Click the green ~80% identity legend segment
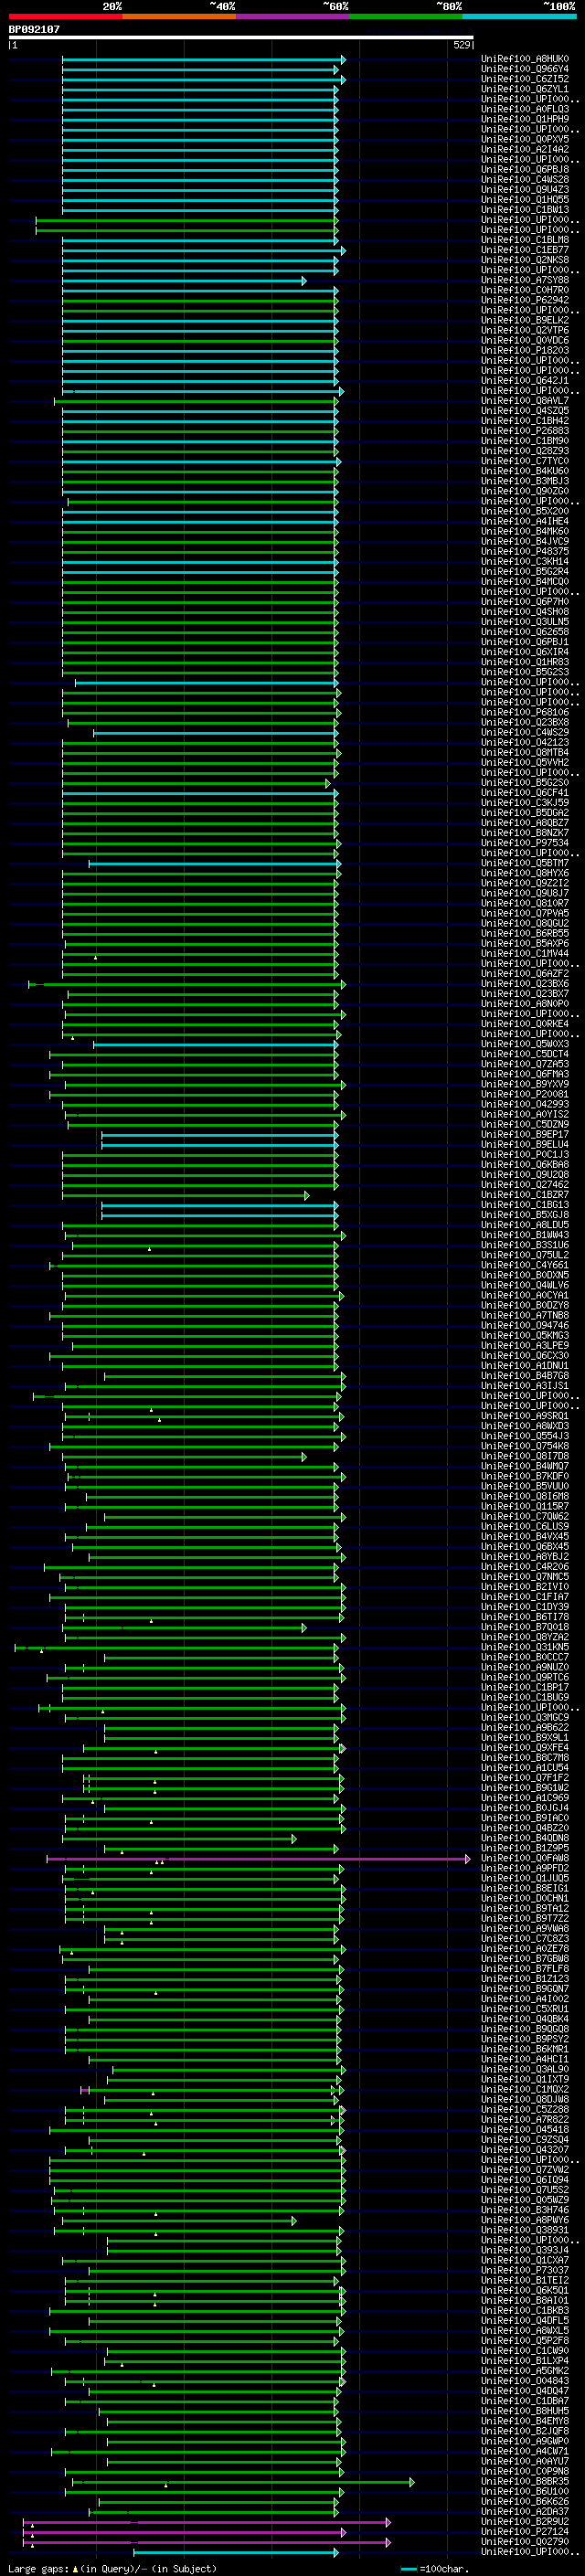This screenshot has height=2576, width=585. [406, 16]
